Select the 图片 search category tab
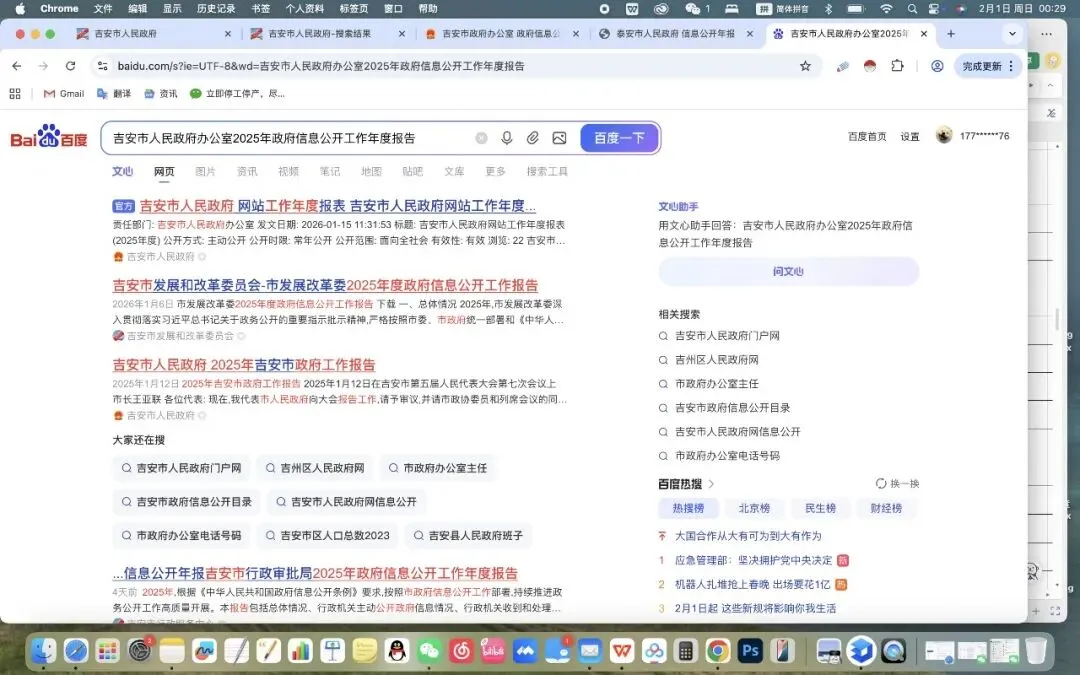The width and height of the screenshot is (1080, 675). click(205, 171)
